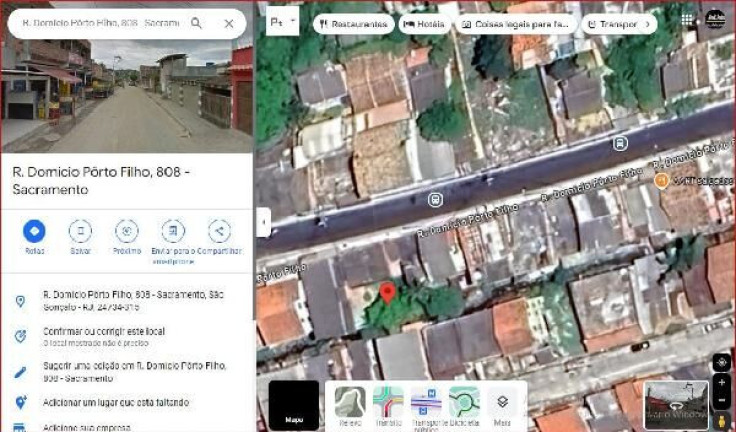Zoom in with the plus button
This screenshot has height=432, width=736.
722,383
